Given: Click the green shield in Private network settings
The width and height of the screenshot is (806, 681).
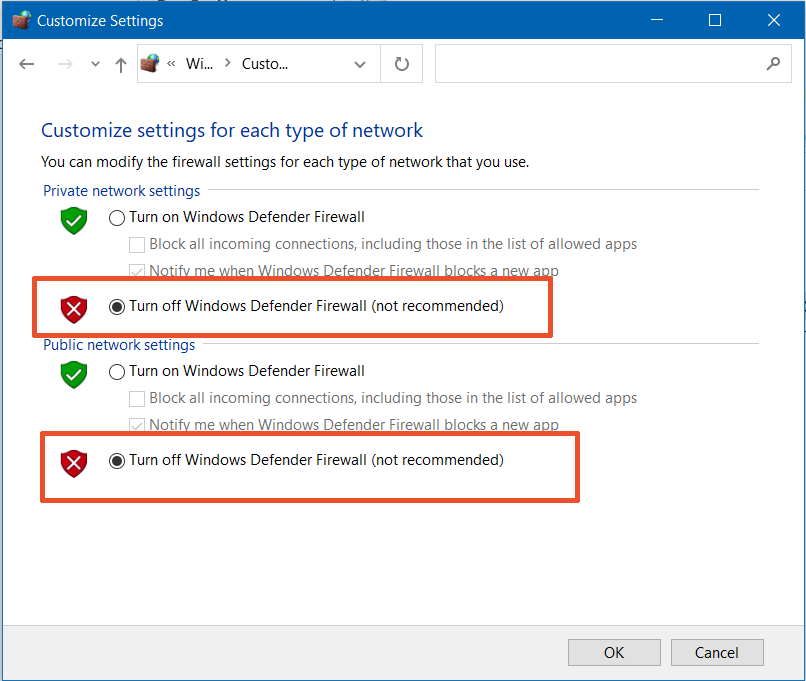Looking at the screenshot, I should click(x=74, y=220).
